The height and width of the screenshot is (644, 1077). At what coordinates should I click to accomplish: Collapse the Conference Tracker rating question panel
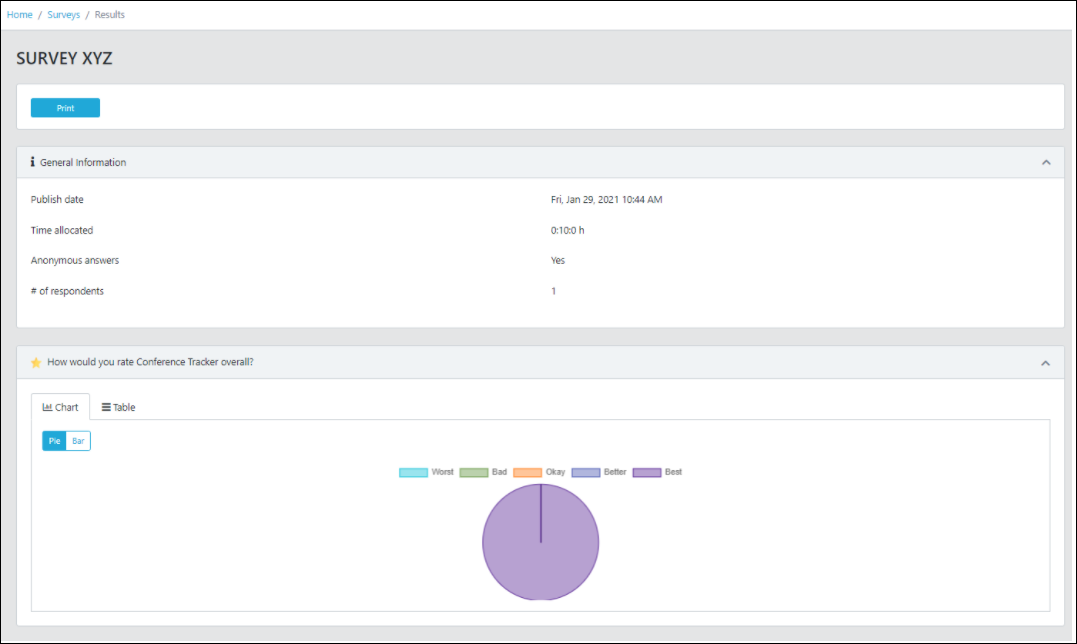coord(1045,363)
